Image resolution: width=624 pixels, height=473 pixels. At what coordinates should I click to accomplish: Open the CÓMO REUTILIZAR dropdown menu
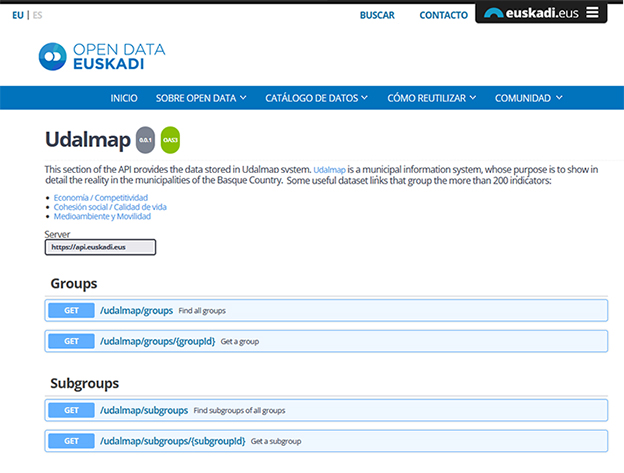(431, 98)
